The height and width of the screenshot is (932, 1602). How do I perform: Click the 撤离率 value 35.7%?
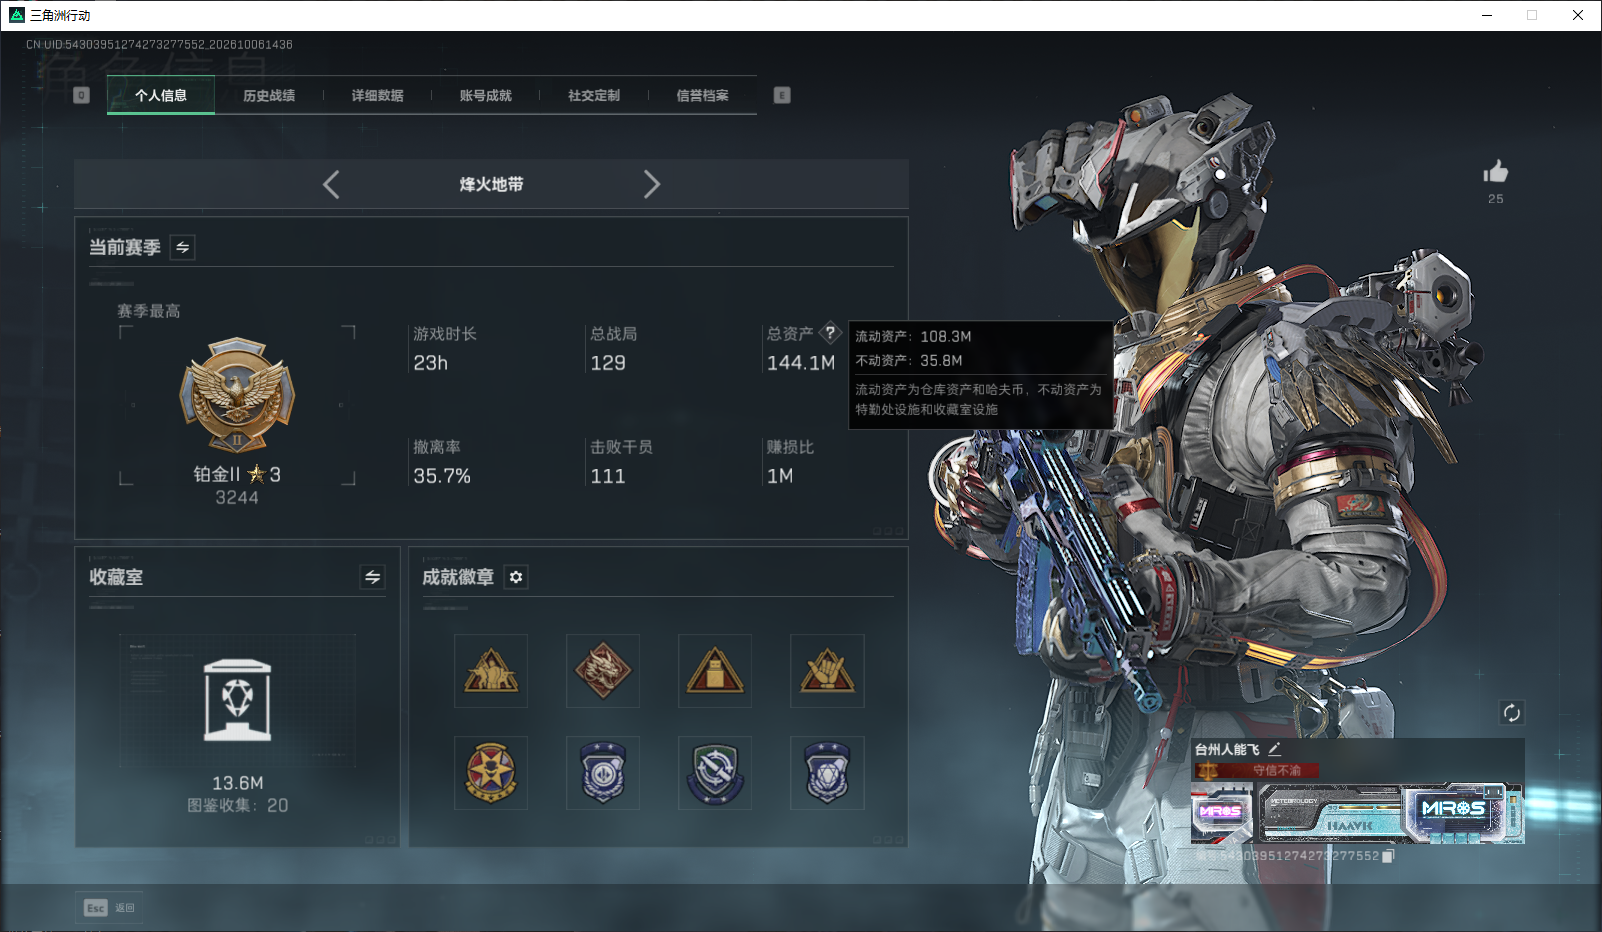442,476
